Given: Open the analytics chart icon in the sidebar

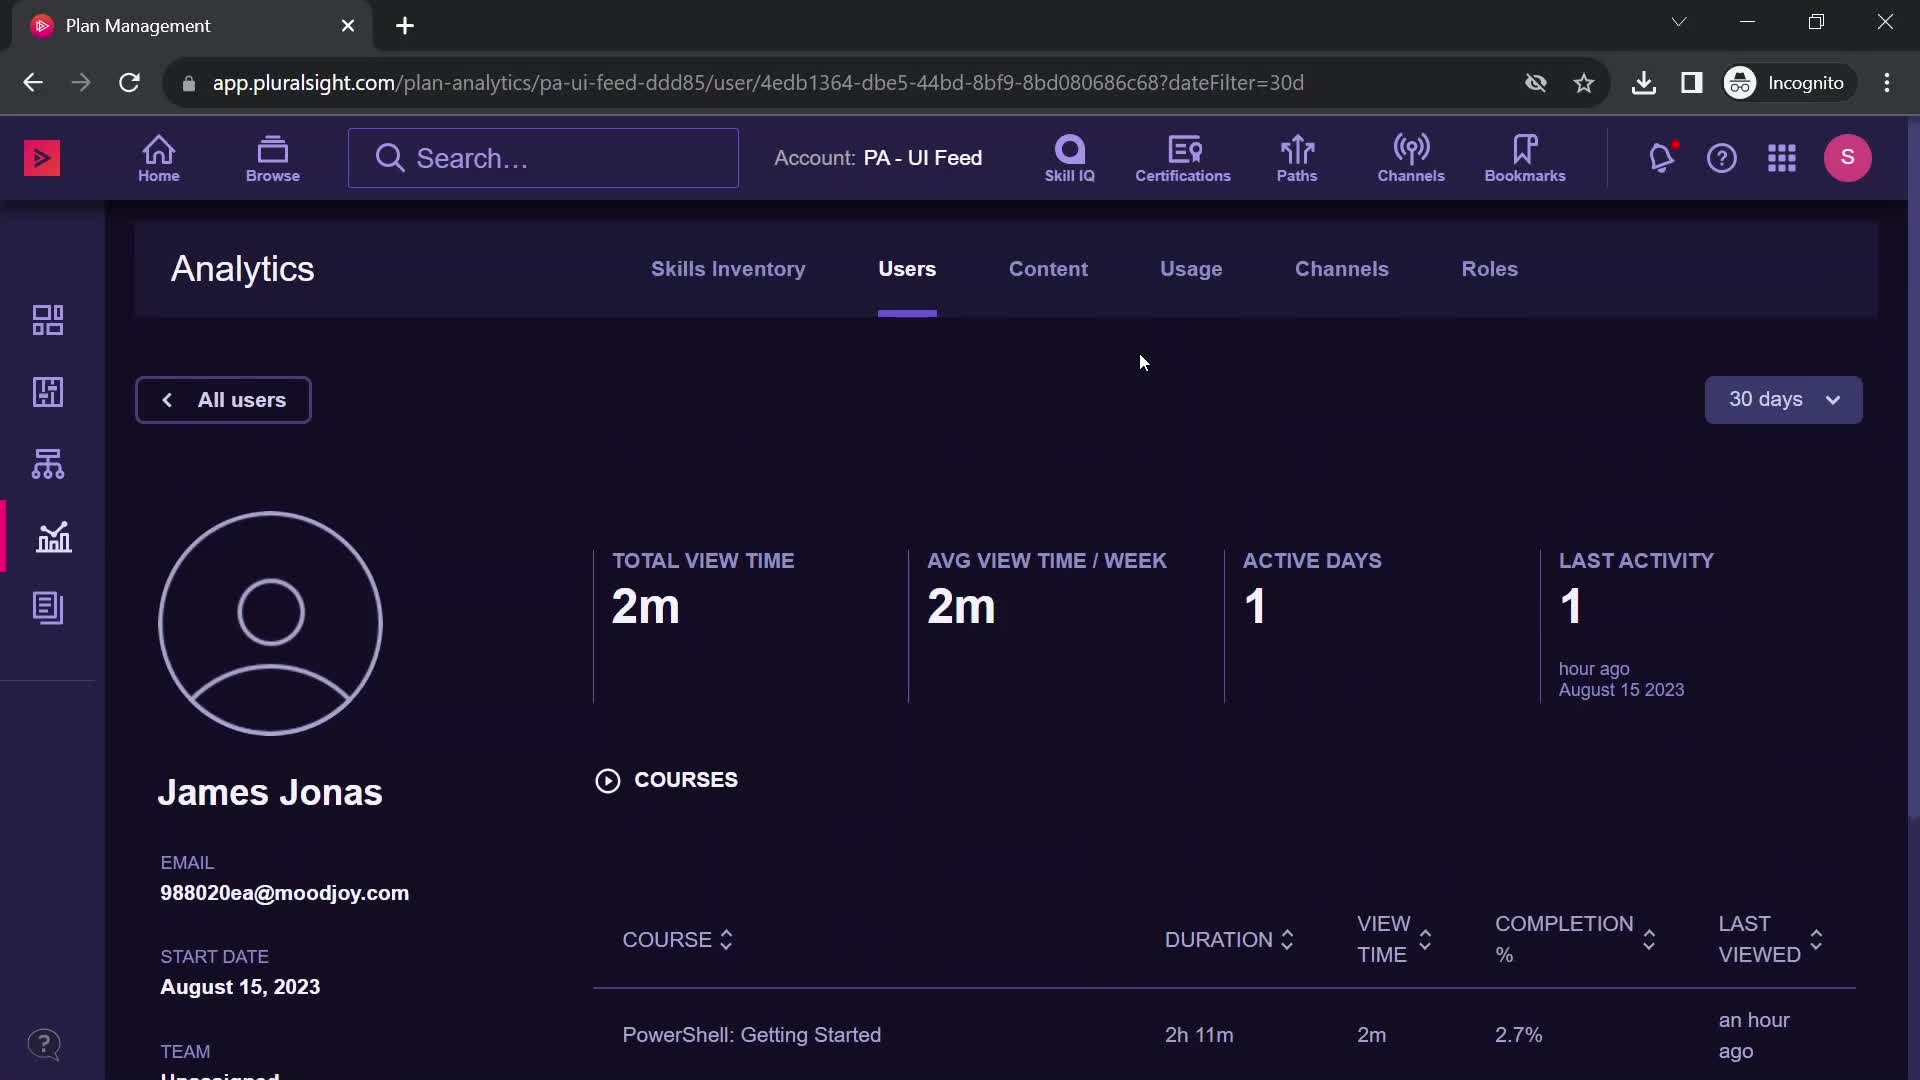Looking at the screenshot, I should click(53, 537).
